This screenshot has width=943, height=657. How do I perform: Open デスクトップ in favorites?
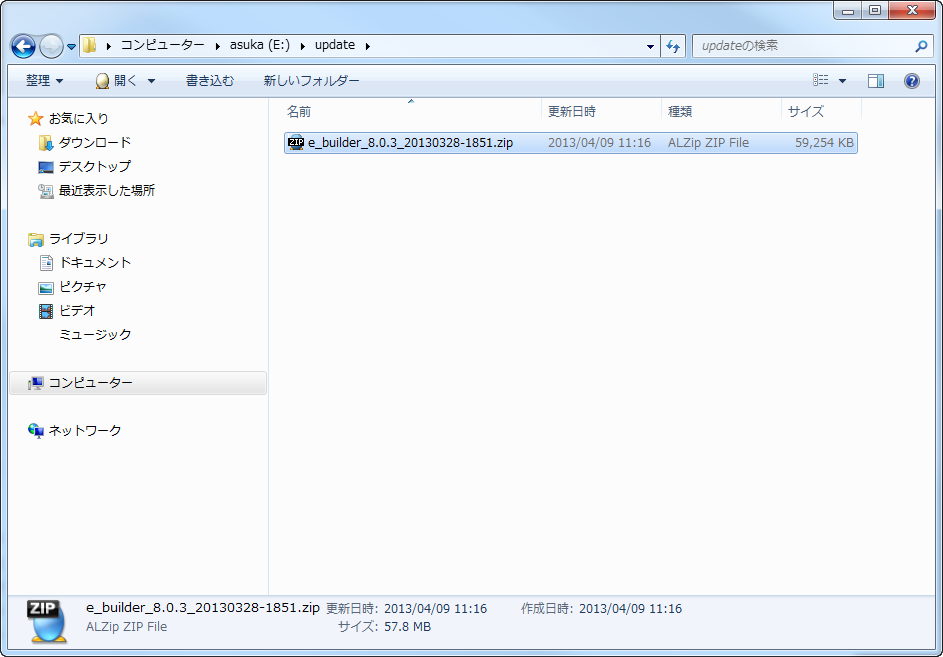(95, 166)
